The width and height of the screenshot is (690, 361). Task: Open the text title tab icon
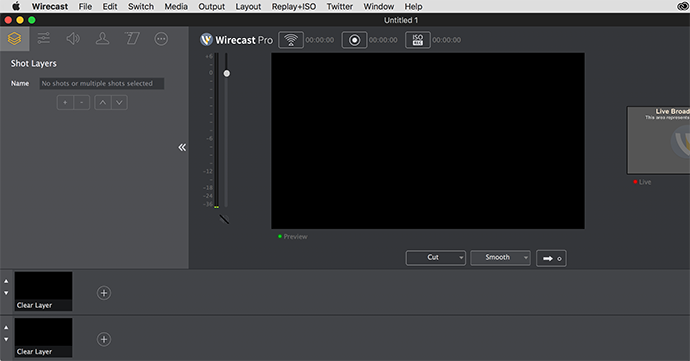click(x=132, y=39)
